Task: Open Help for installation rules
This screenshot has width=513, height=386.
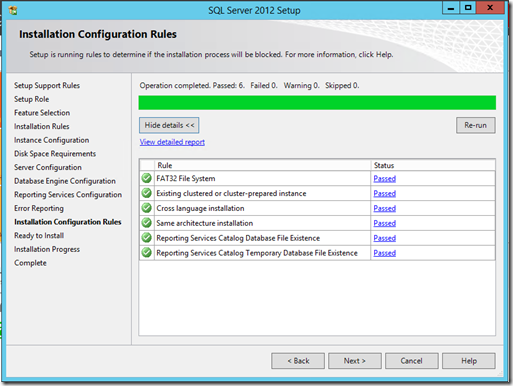Action: point(469,361)
